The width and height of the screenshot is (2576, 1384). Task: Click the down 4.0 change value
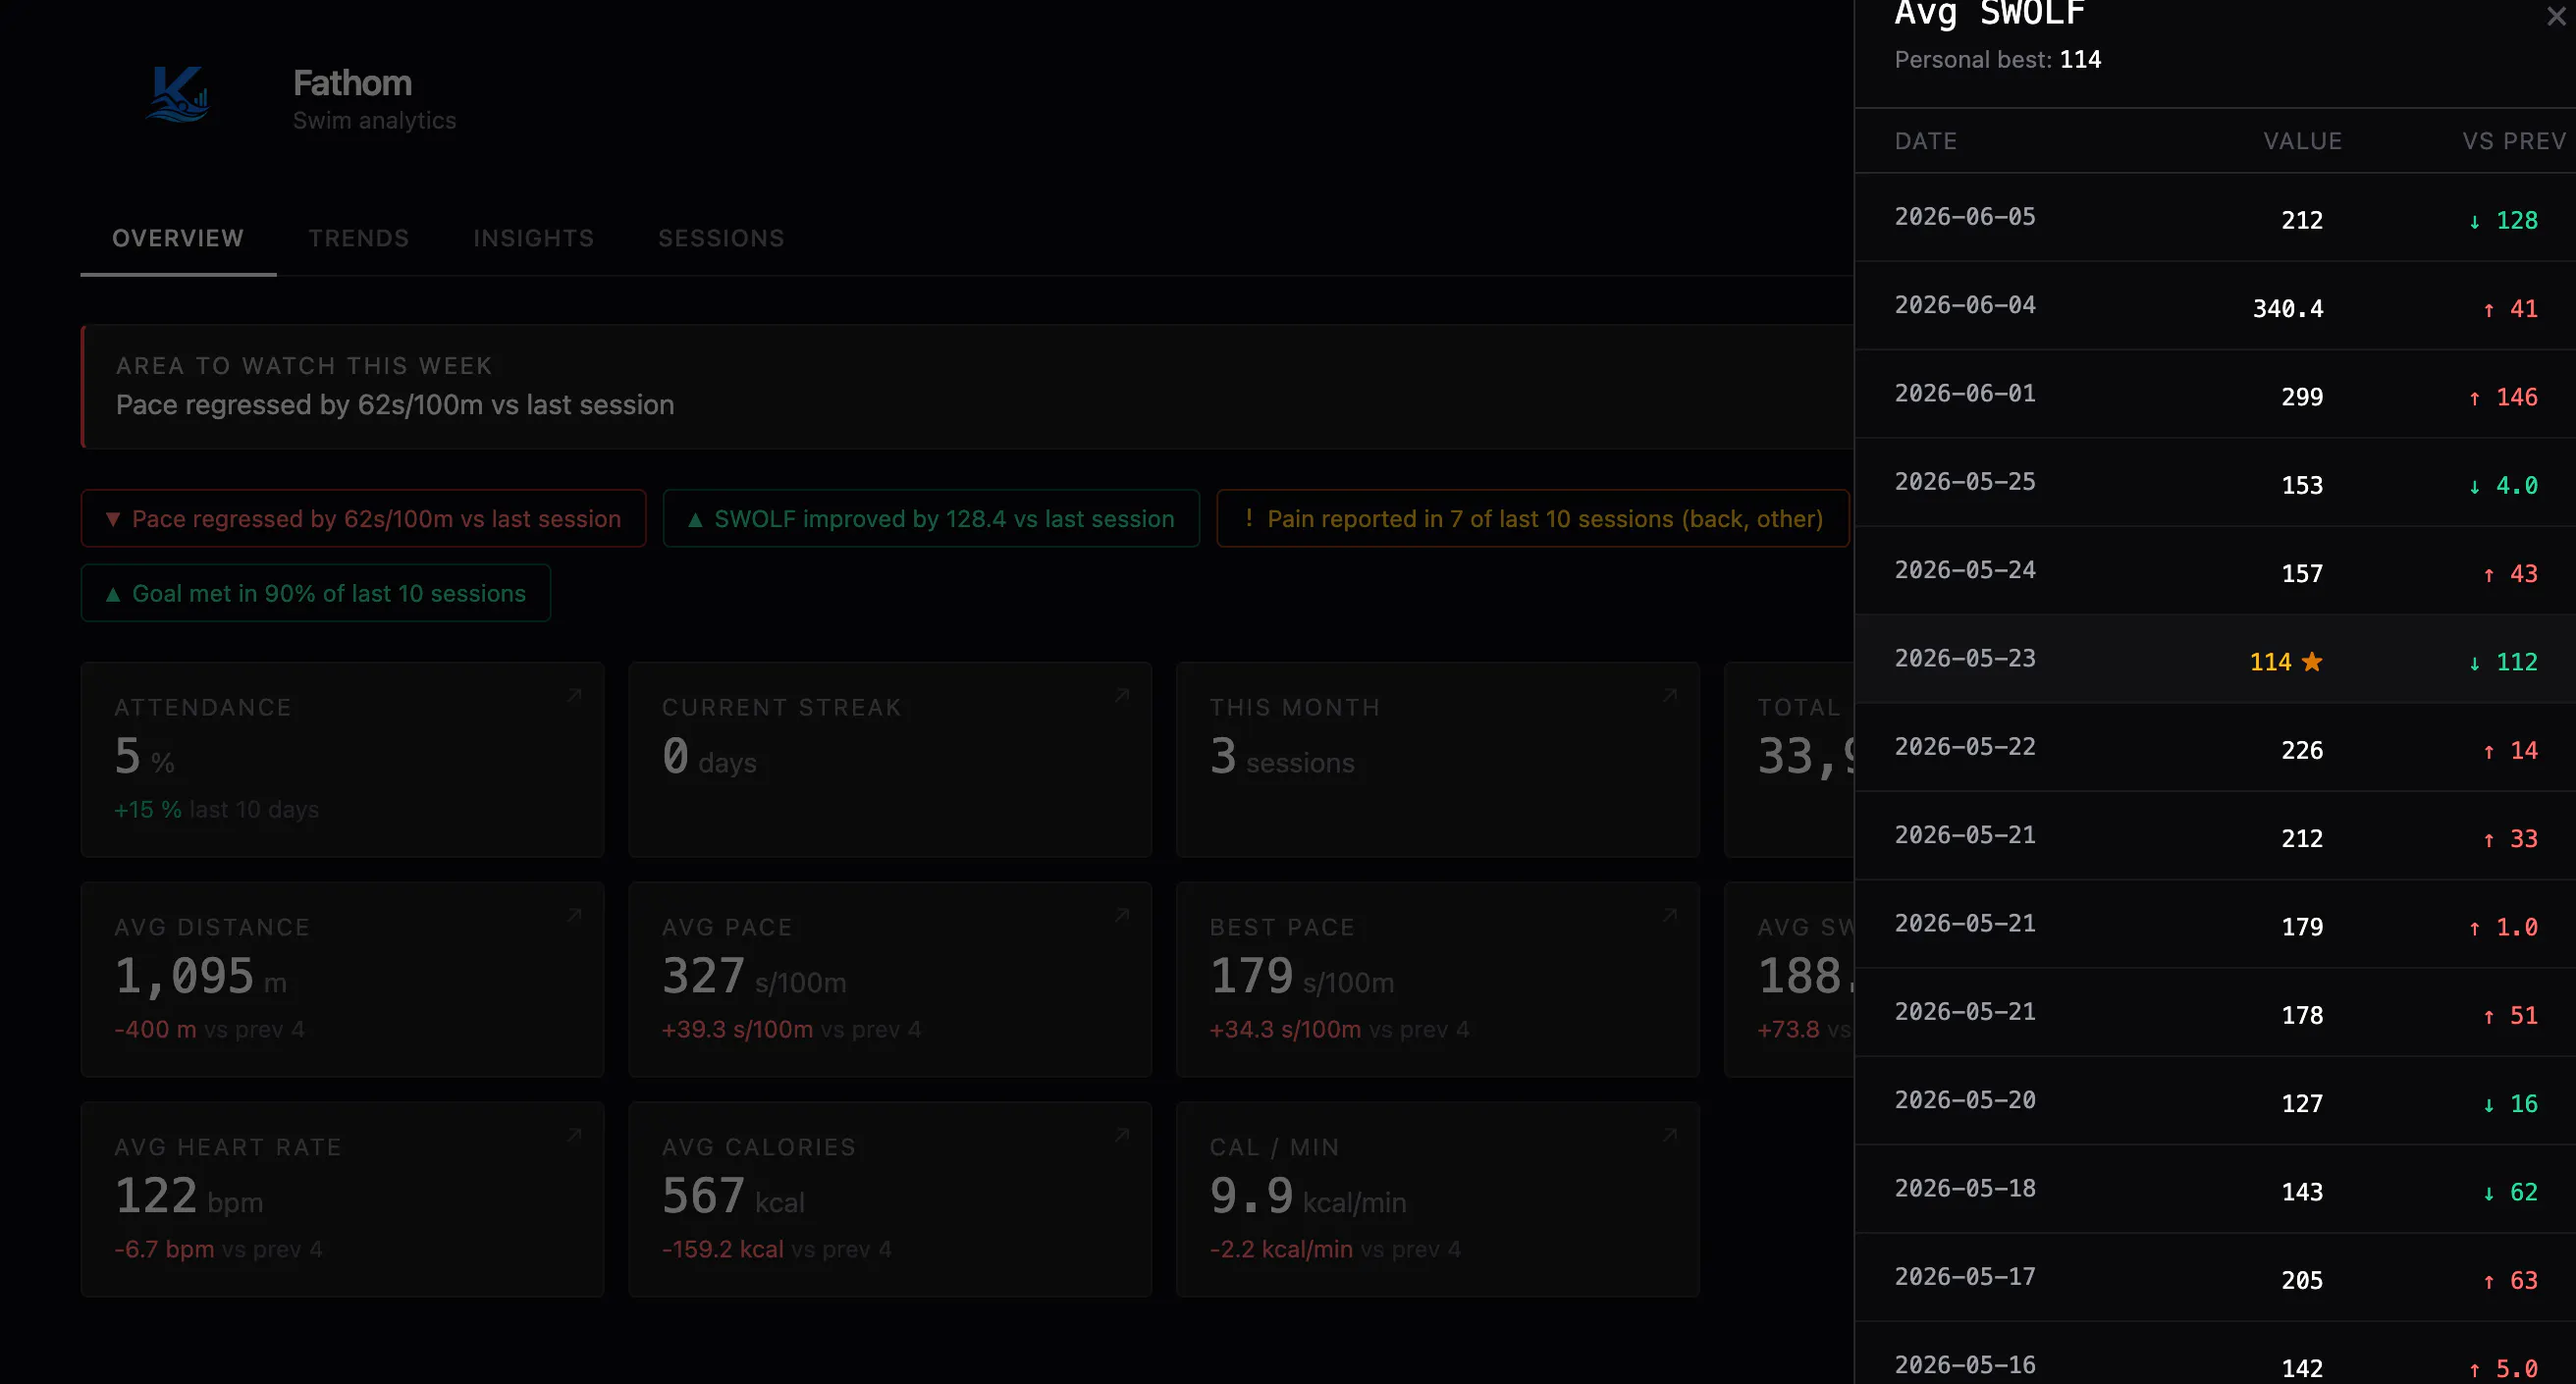click(2503, 485)
